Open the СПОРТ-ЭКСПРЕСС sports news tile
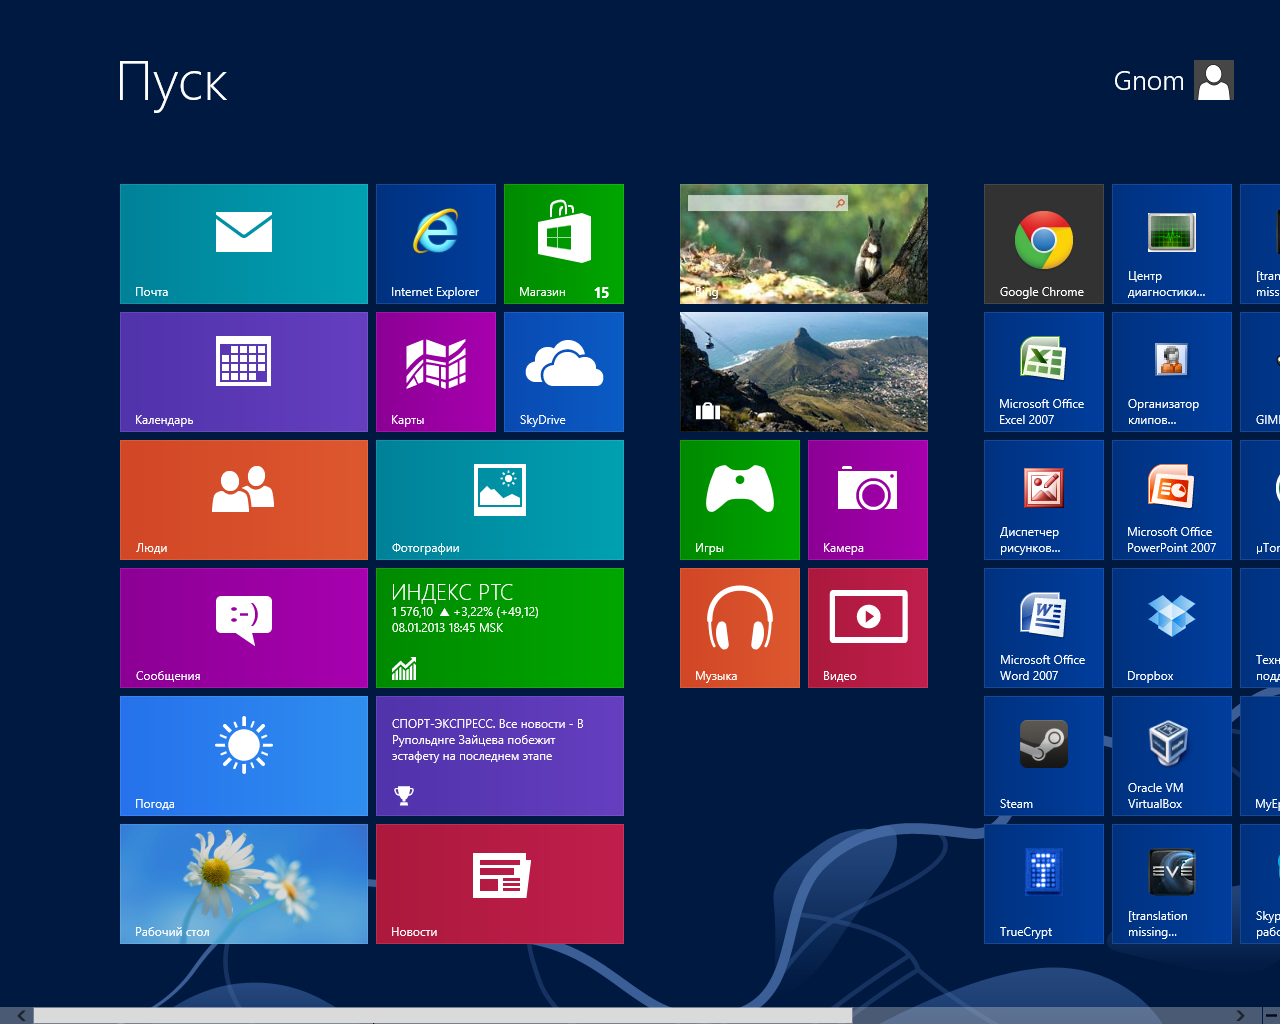The width and height of the screenshot is (1280, 1024). (500, 756)
